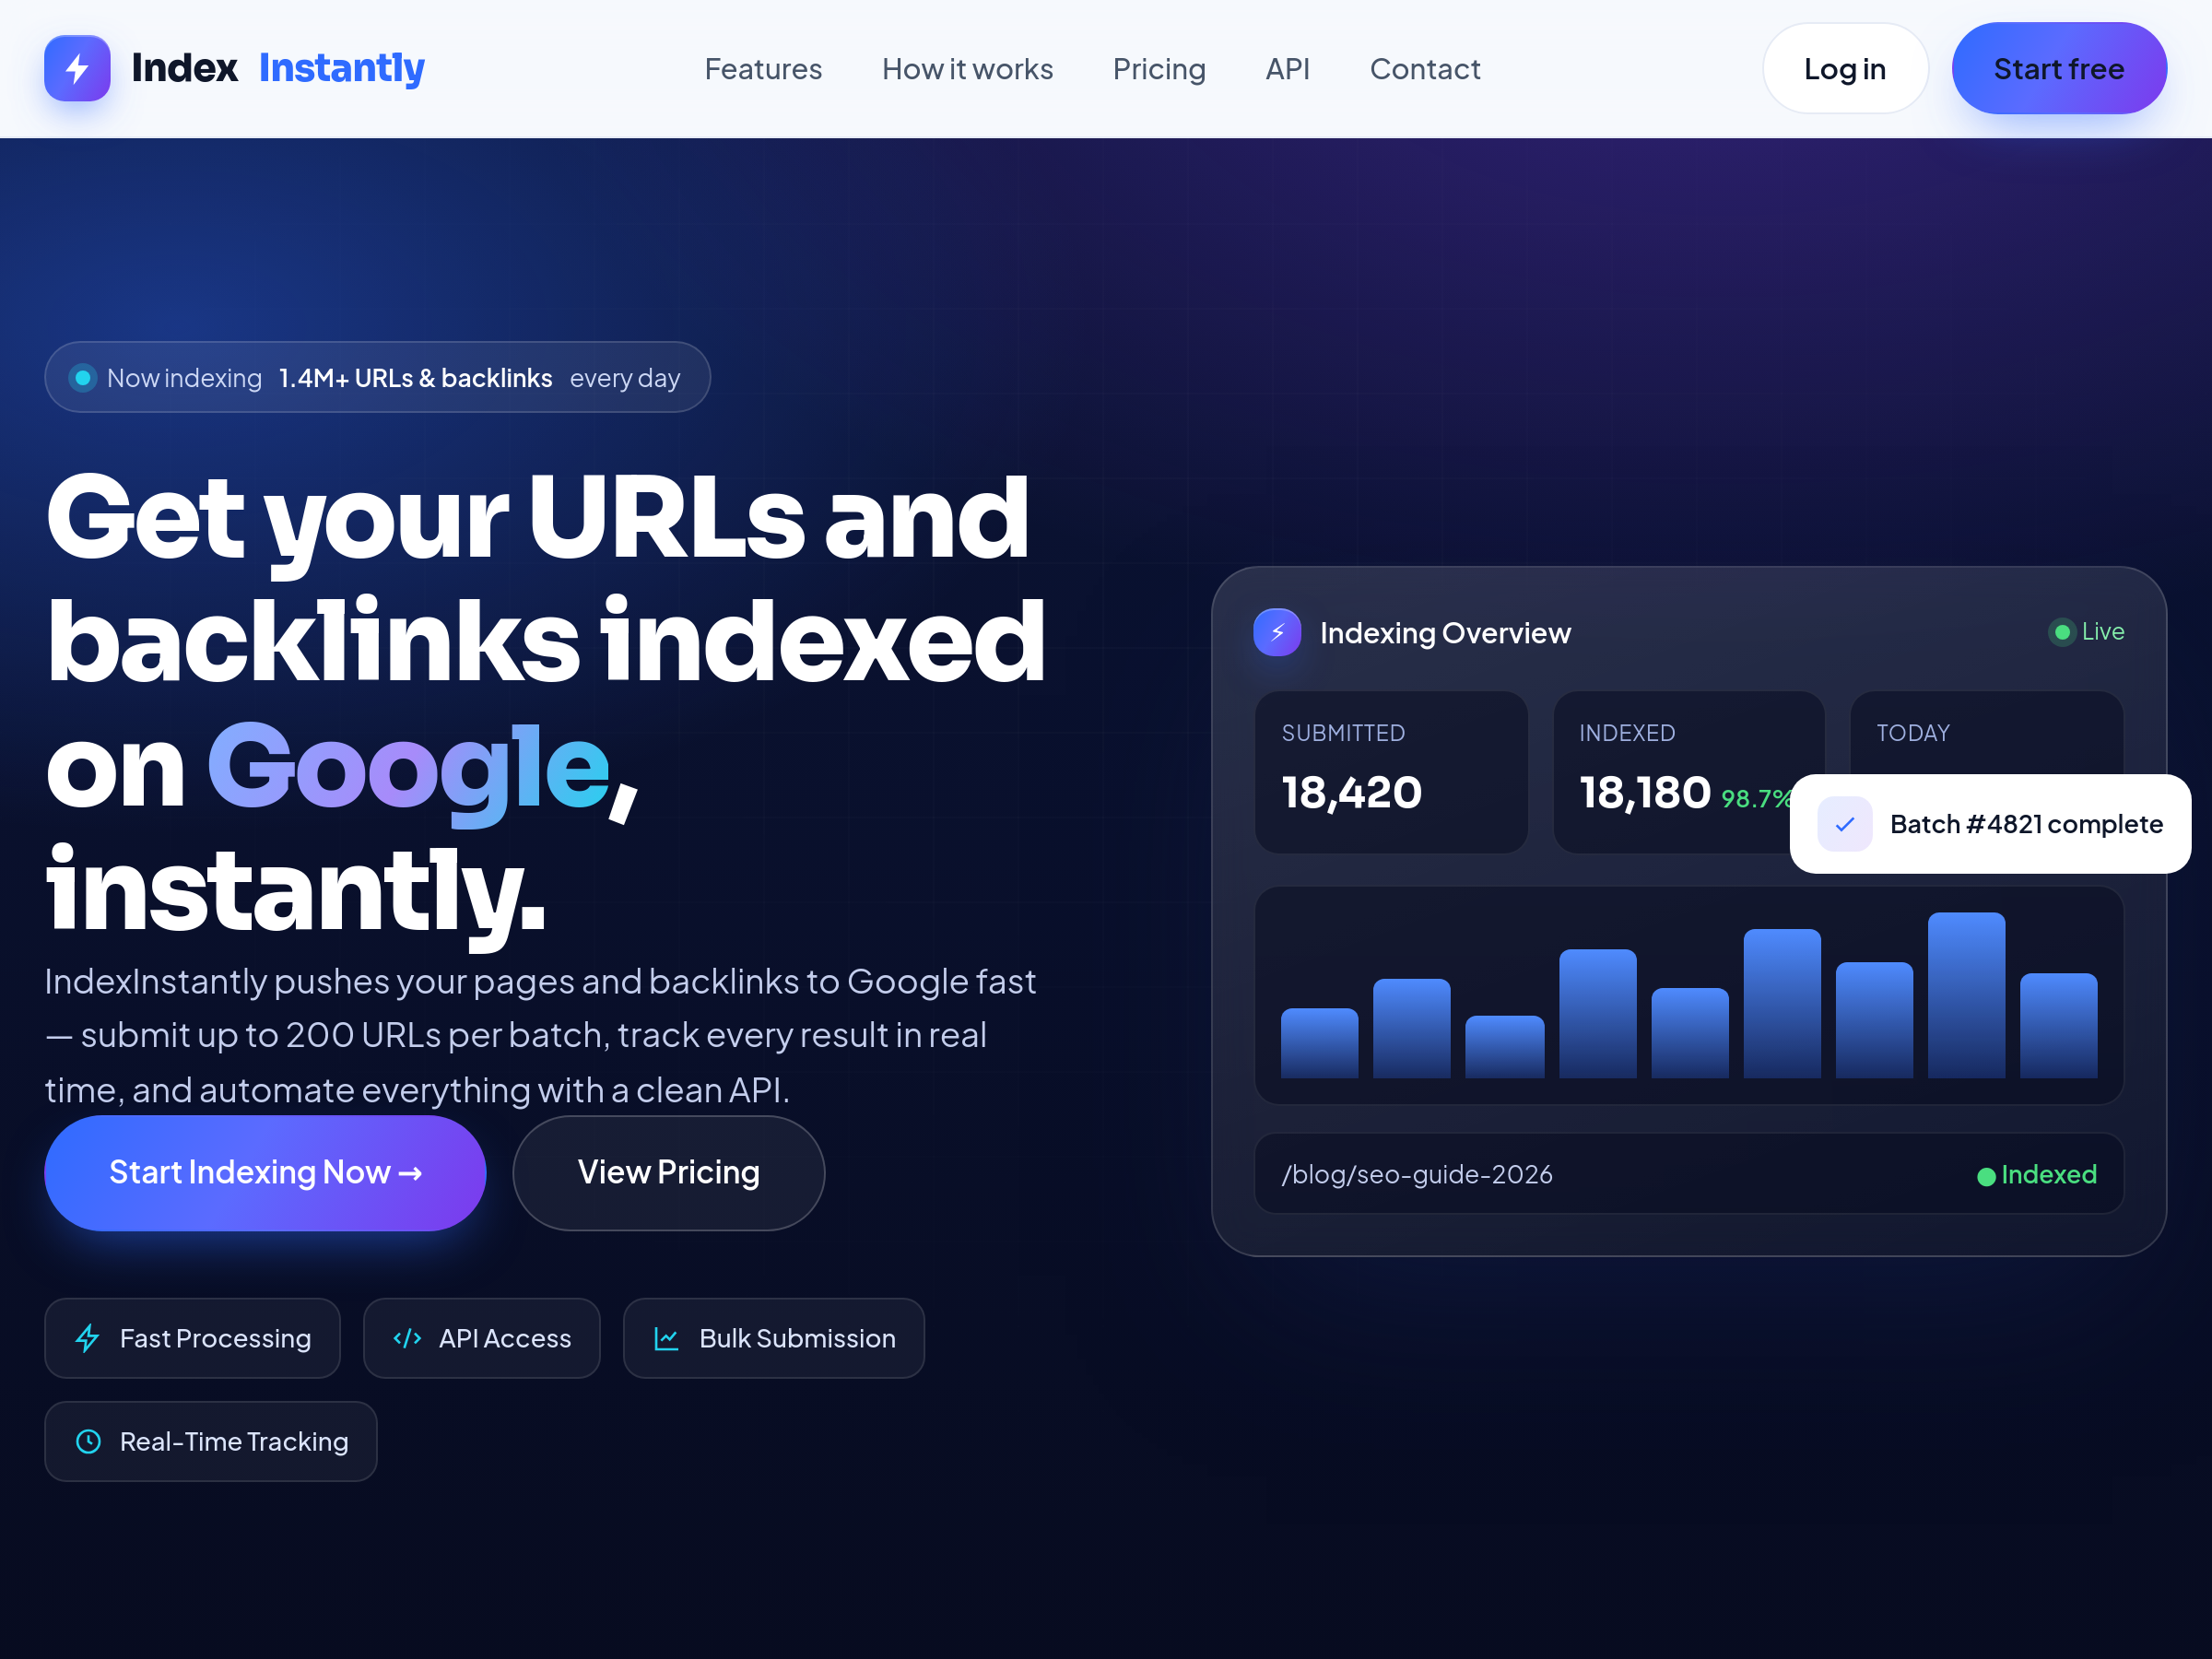Click the IndexInstantly brand name
2212x1659 pixels.
(278, 68)
